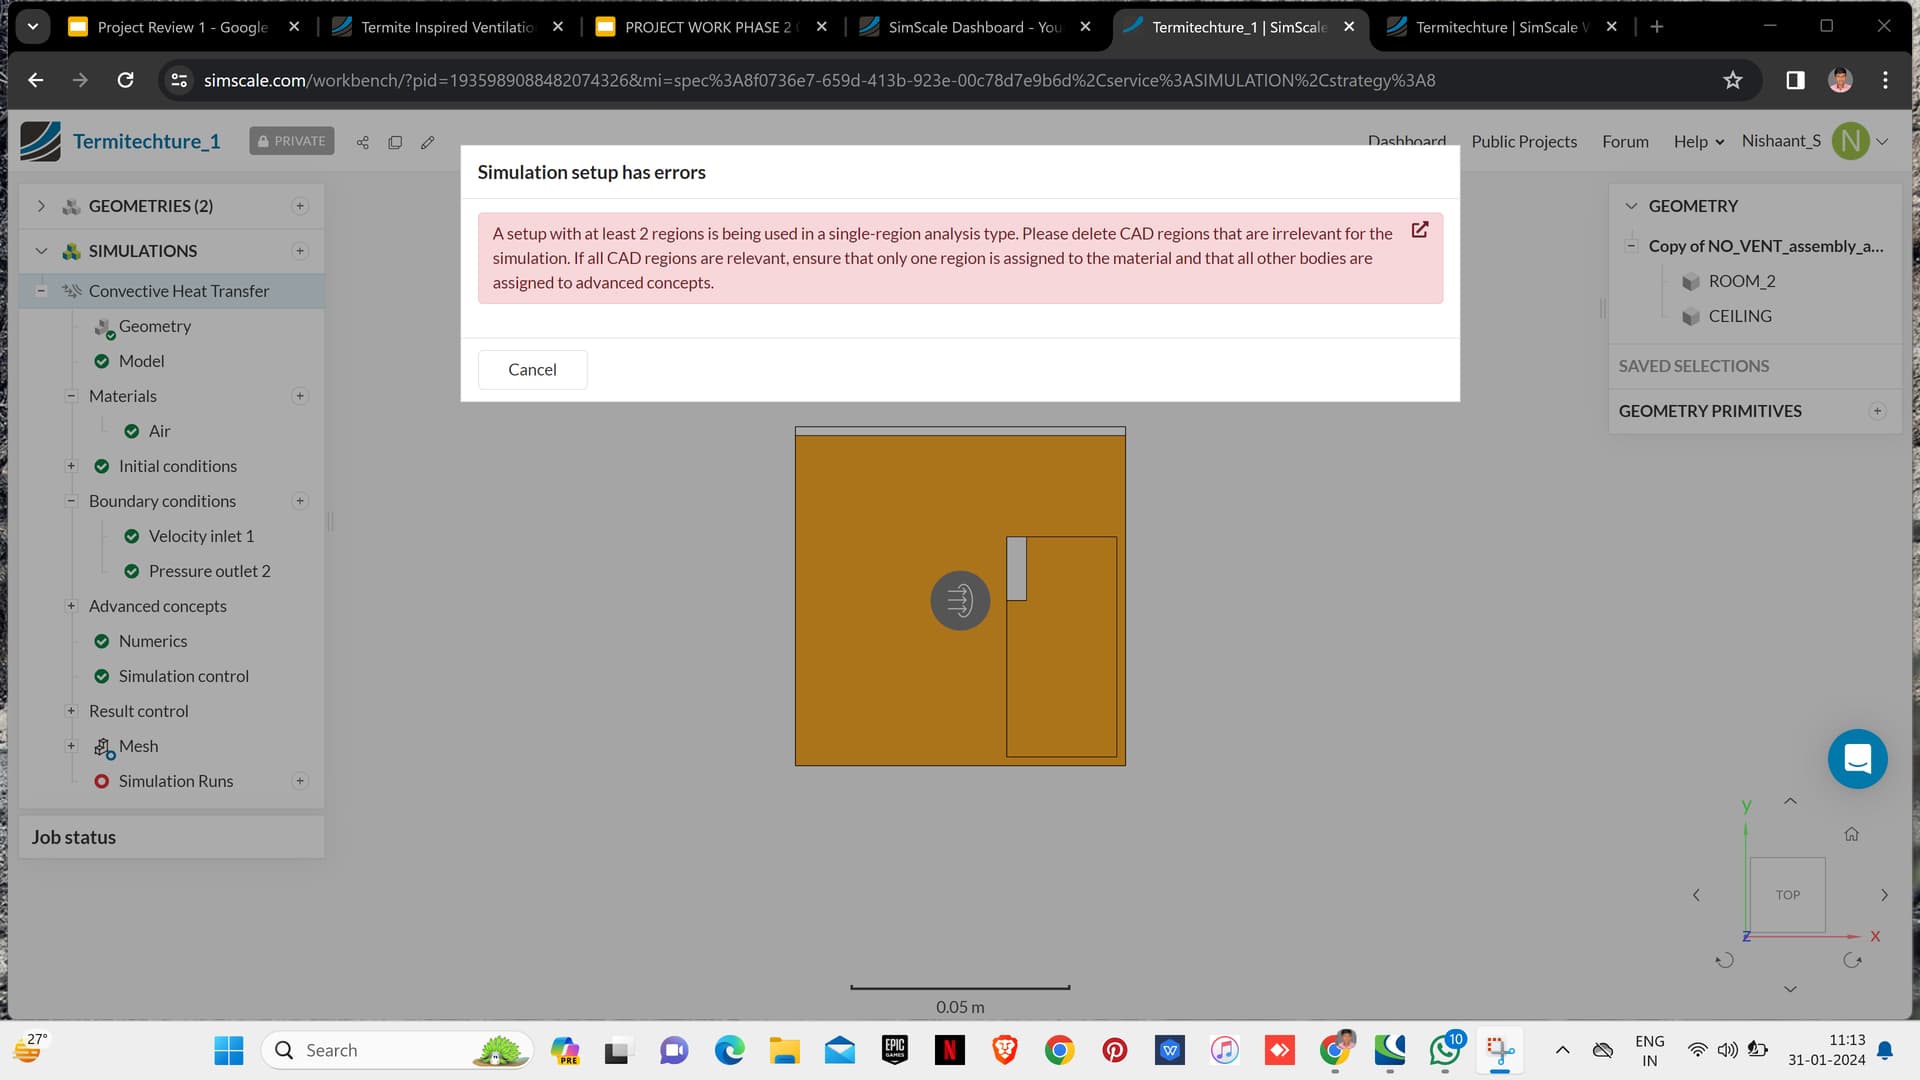The height and width of the screenshot is (1080, 1920).
Task: Expand the Advanced concepts node
Action: coord(71,606)
